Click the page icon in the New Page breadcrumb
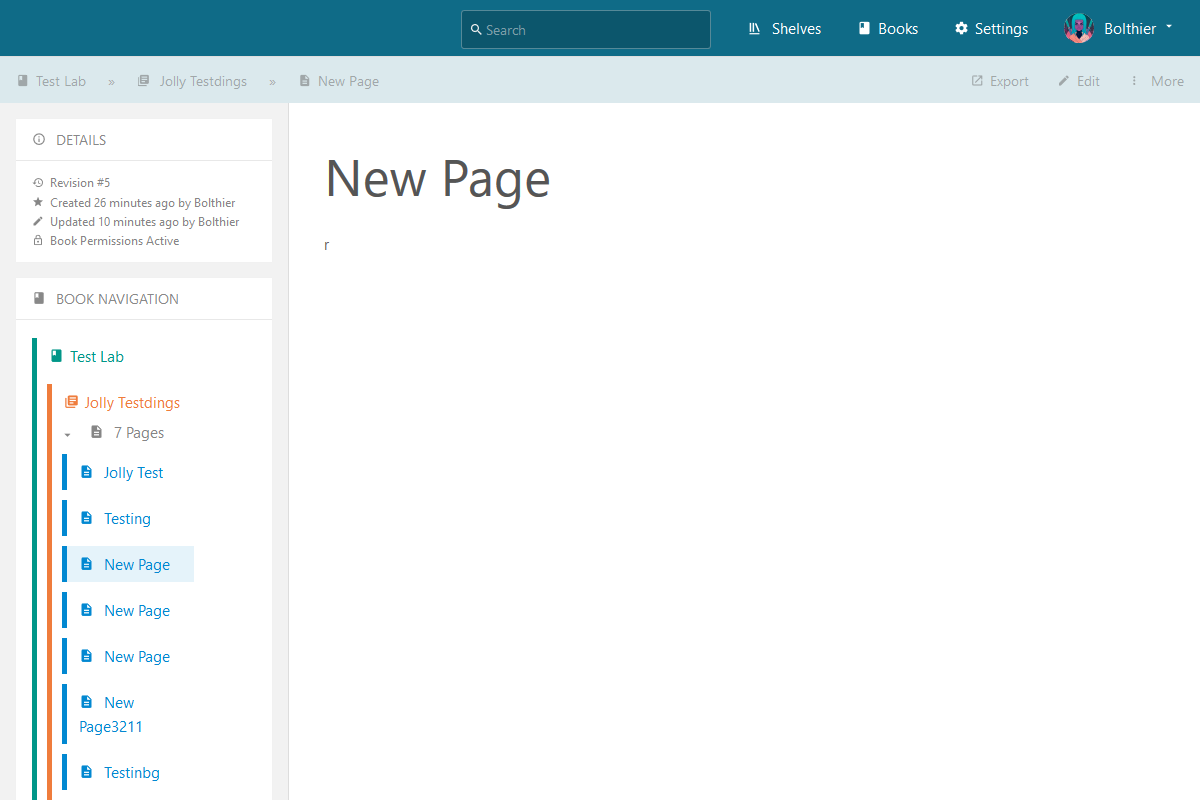 [304, 81]
